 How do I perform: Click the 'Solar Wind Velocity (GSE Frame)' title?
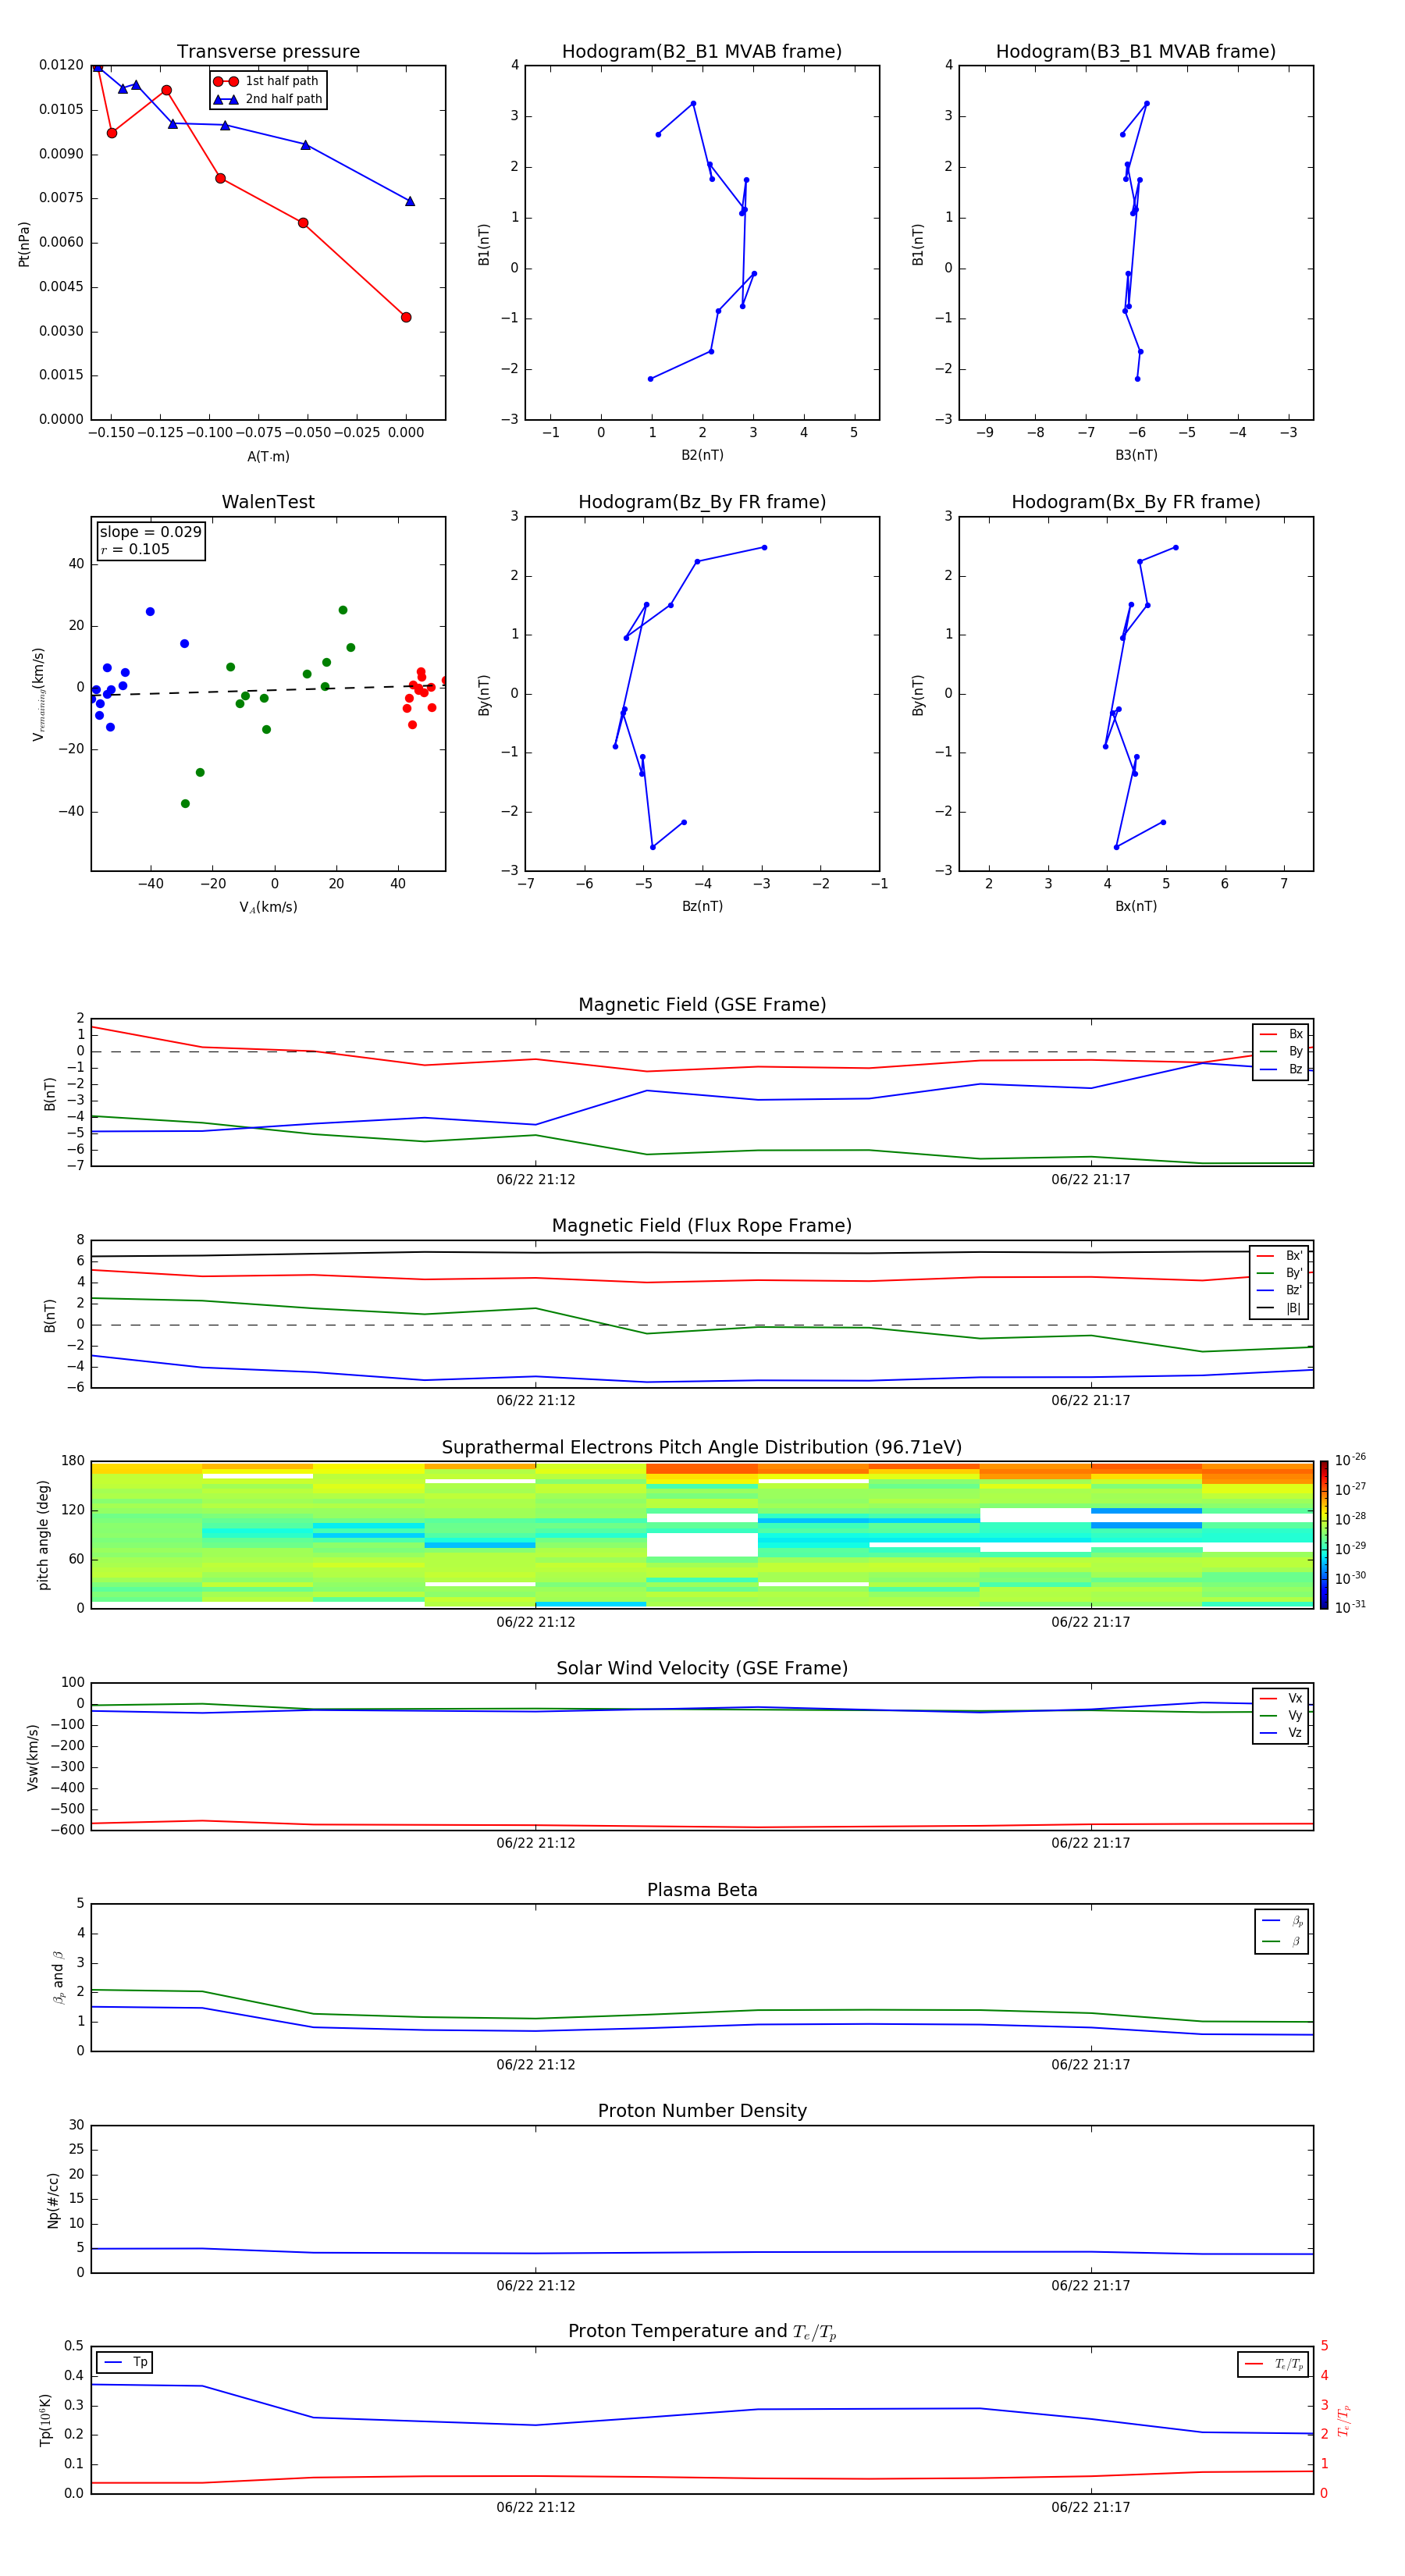pos(702,1669)
